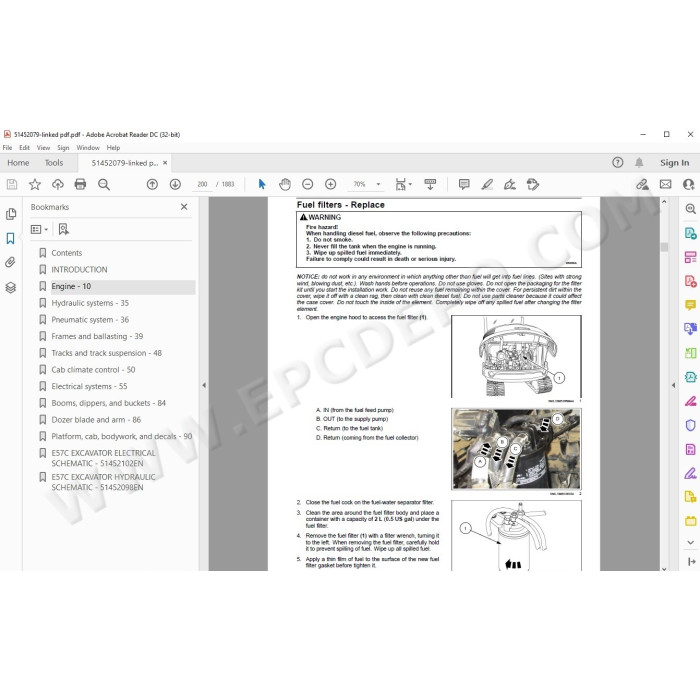Click the Share link icon
The width and height of the screenshot is (700, 700).
click(x=642, y=184)
